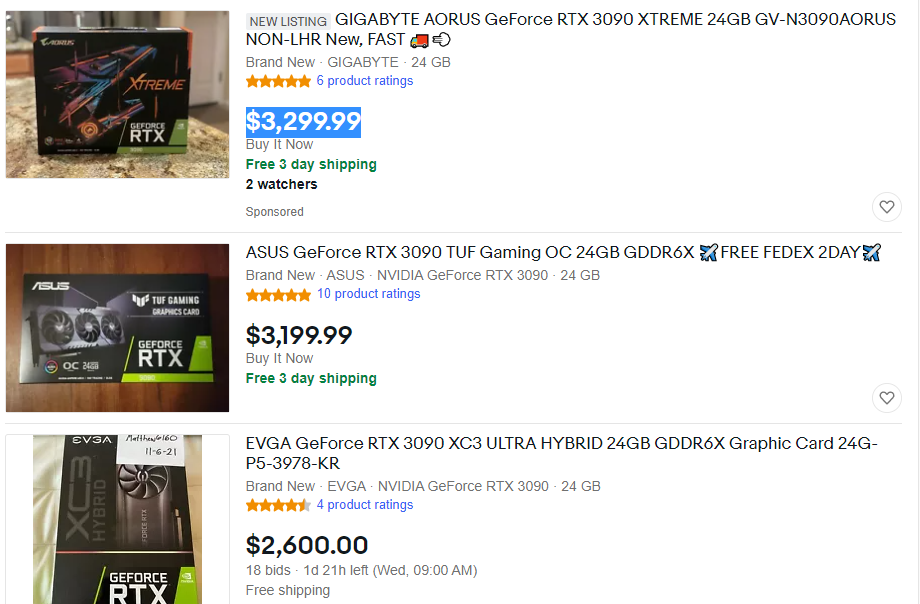Click the highlighted $3,299.99 price
This screenshot has width=920, height=604.
[303, 122]
